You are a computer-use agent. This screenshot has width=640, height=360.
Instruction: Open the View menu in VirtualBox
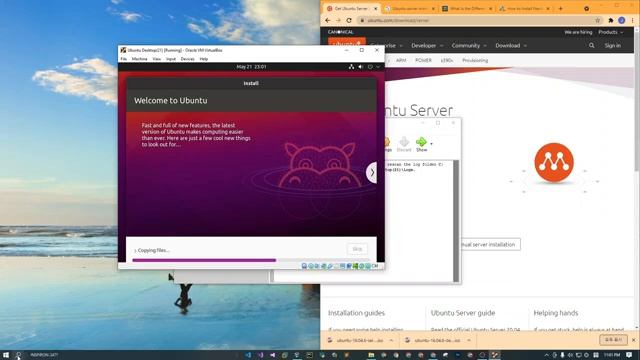(156, 59)
